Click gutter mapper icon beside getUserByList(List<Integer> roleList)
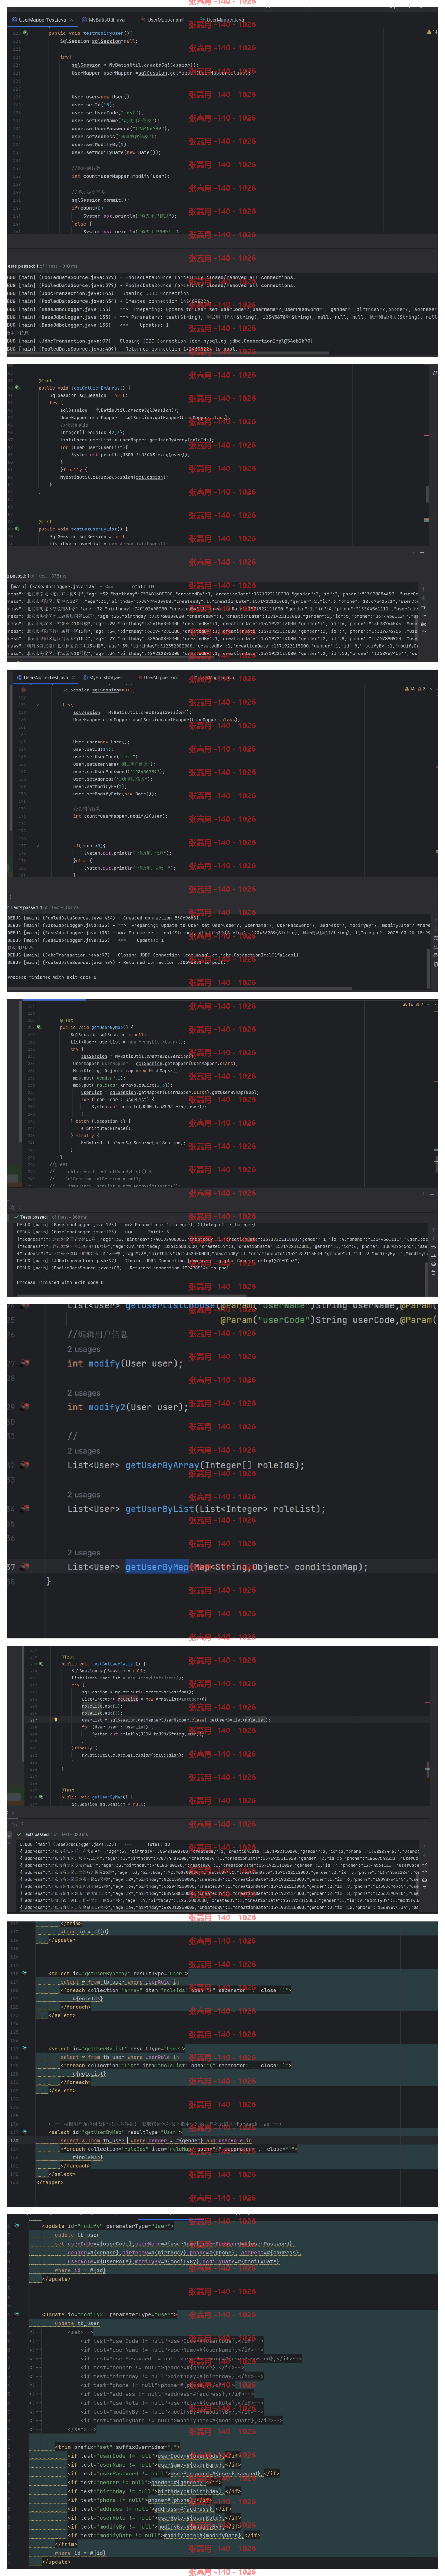The image size is (445, 2576). 25,1509
